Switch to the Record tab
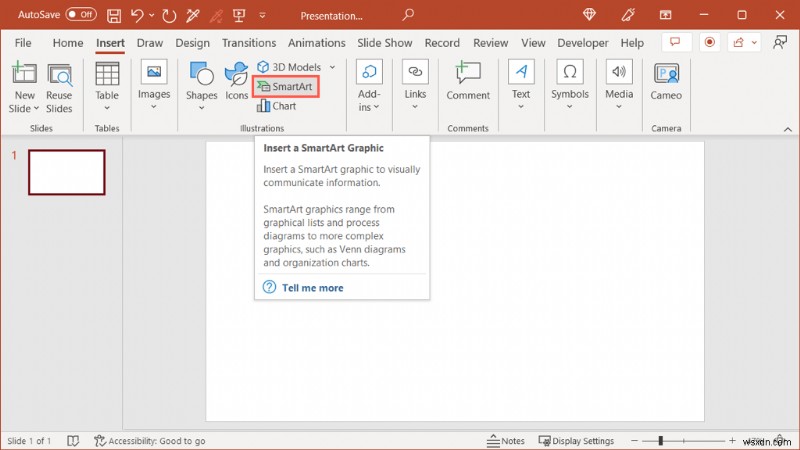The height and width of the screenshot is (450, 800). click(x=442, y=43)
